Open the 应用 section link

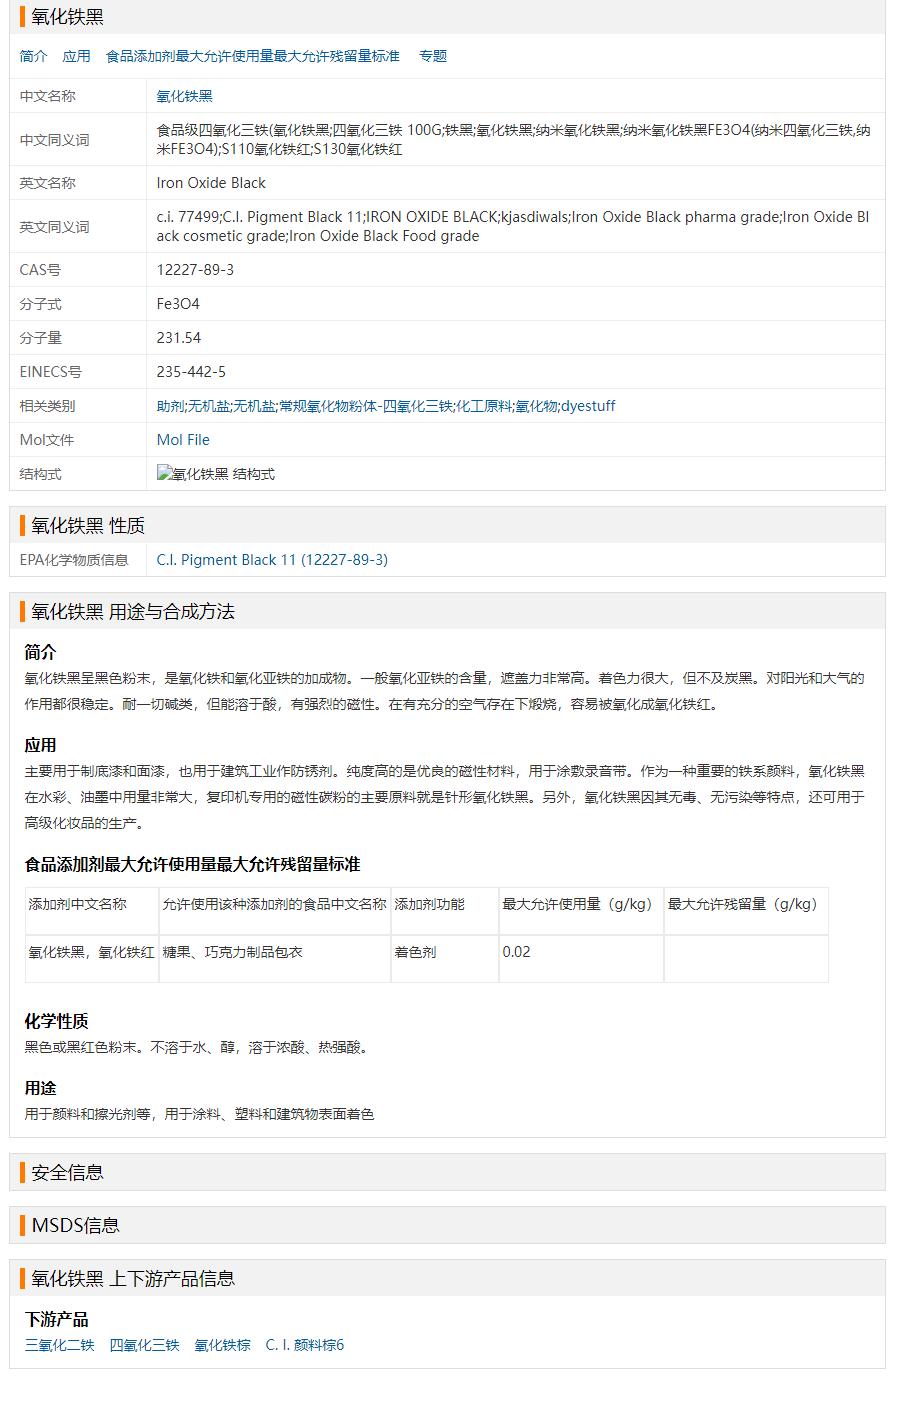coord(76,56)
